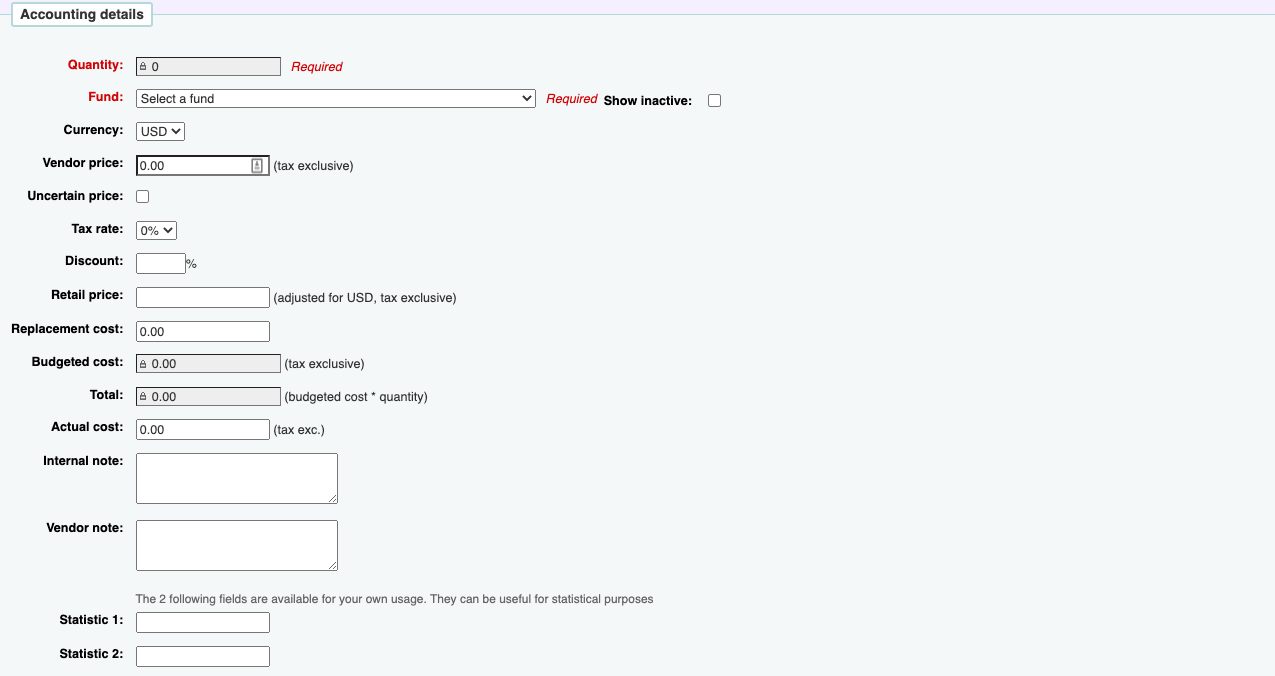
Task: Click the Accounting details section header
Action: click(x=82, y=15)
